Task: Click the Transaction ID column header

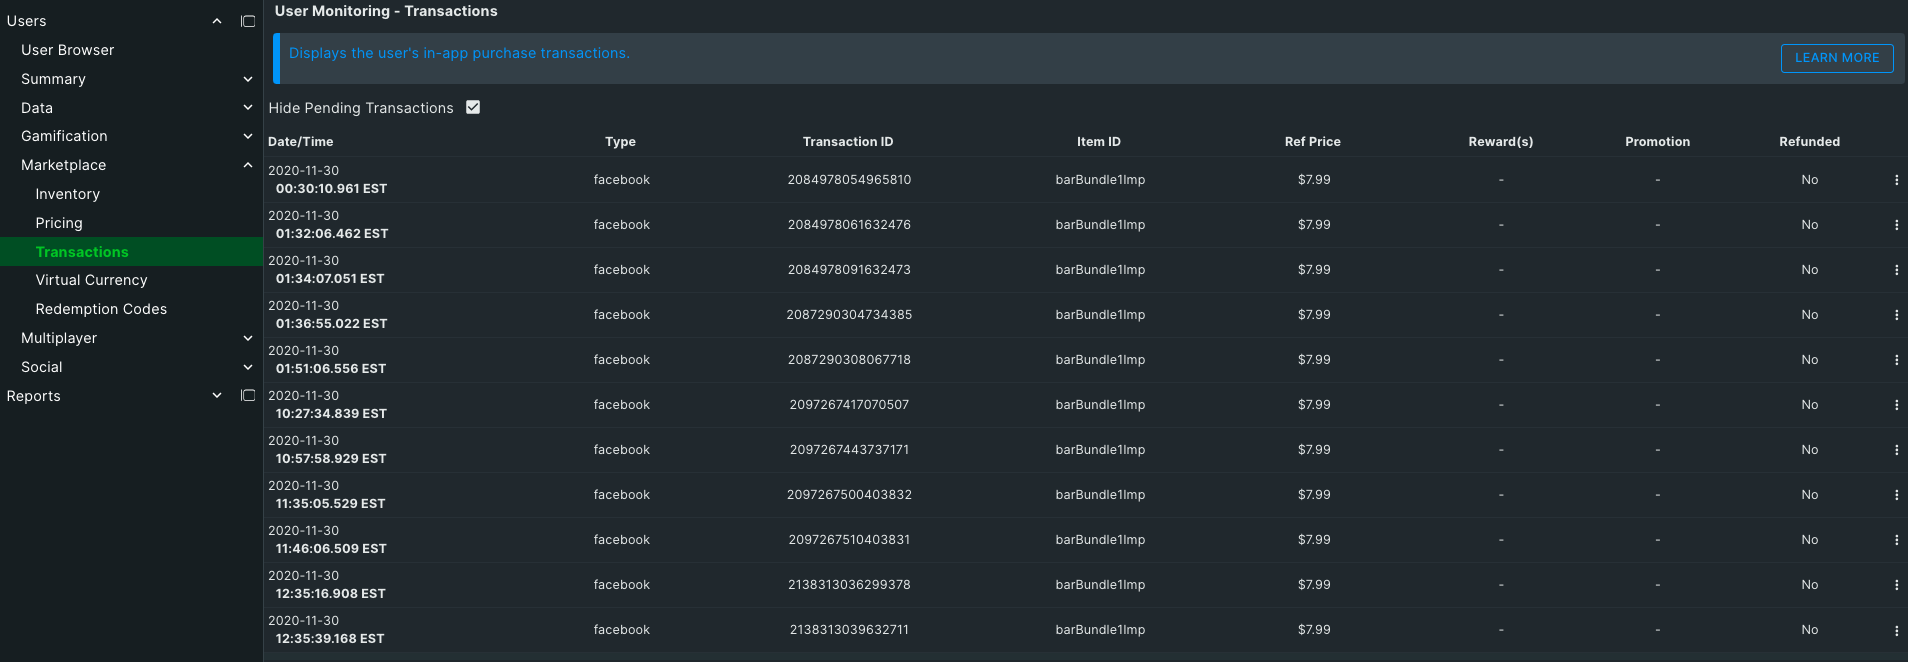Action: 848,142
